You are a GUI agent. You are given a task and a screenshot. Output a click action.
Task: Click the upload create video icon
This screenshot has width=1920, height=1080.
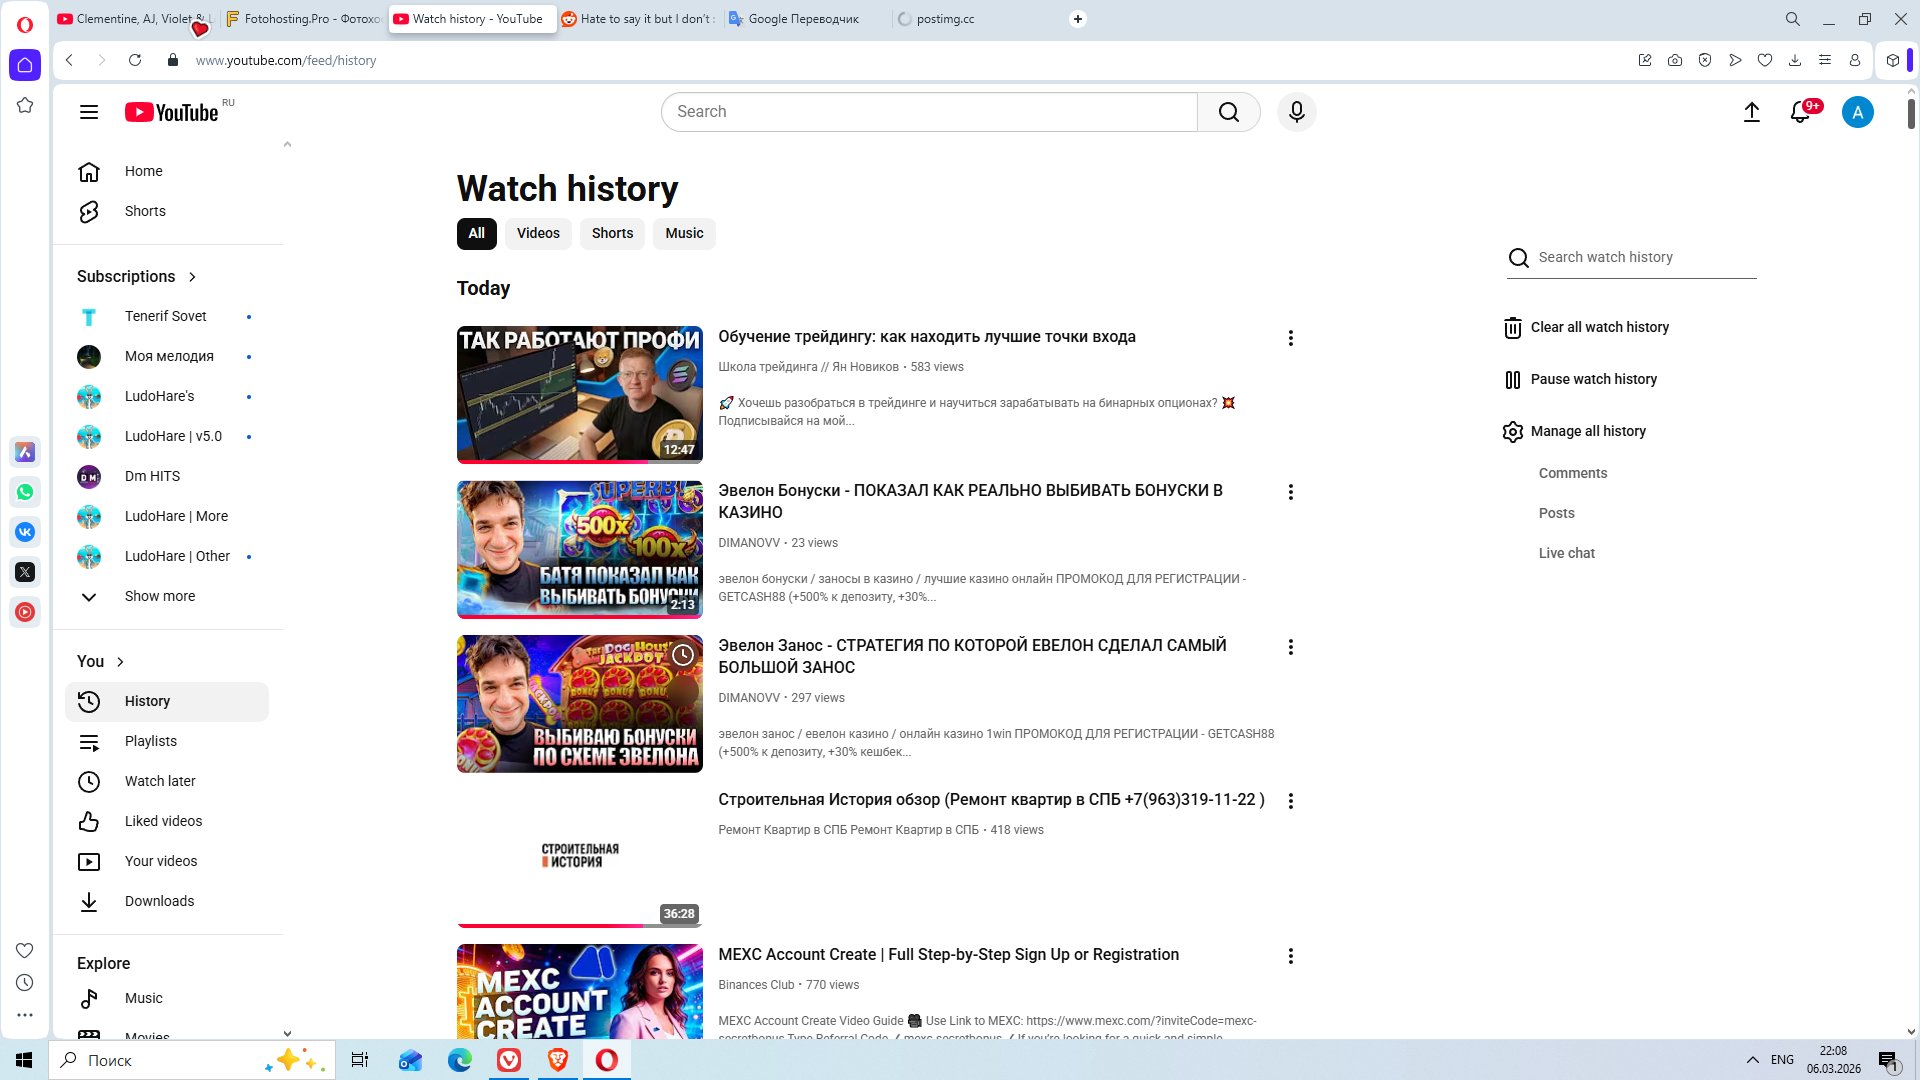pyautogui.click(x=1751, y=112)
